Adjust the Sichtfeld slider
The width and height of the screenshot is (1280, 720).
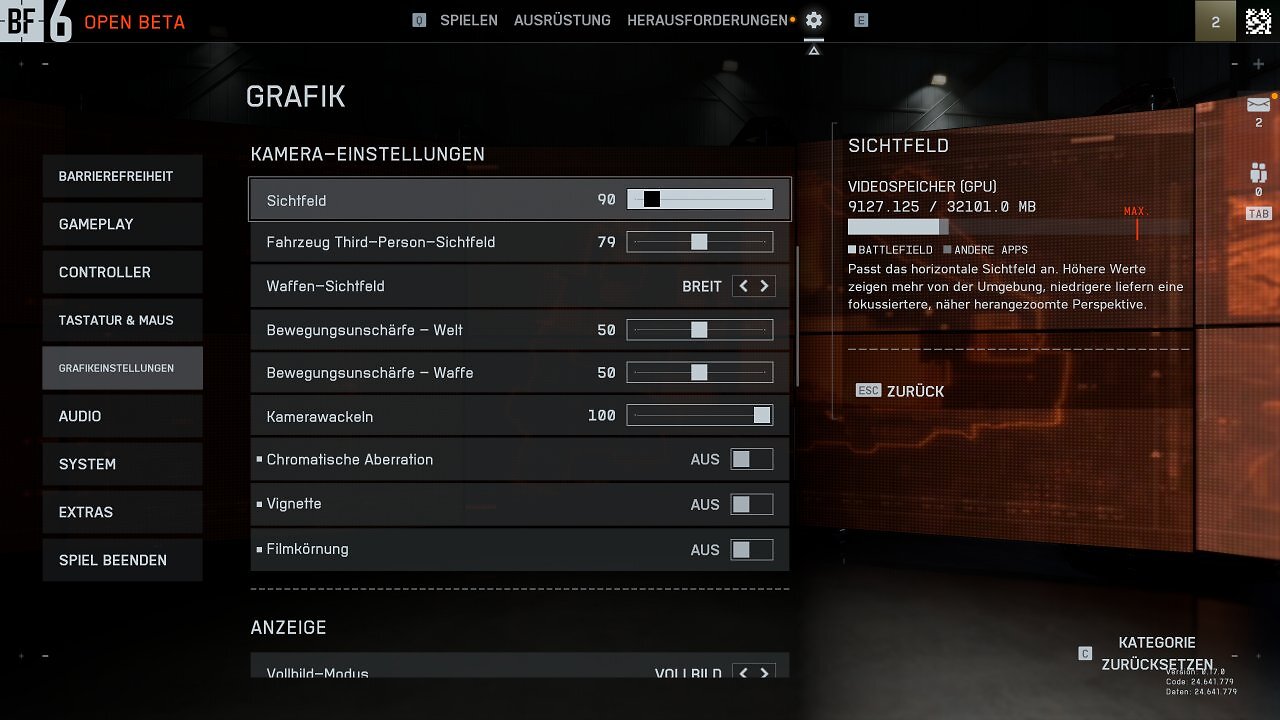pyautogui.click(x=700, y=199)
